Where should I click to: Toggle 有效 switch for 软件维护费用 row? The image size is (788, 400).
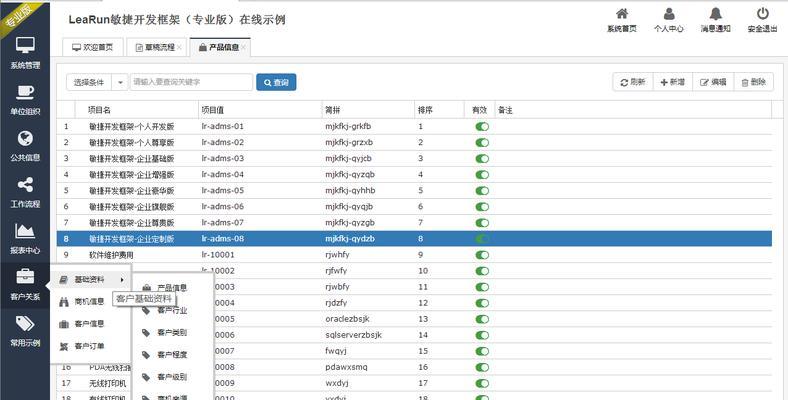(x=481, y=255)
